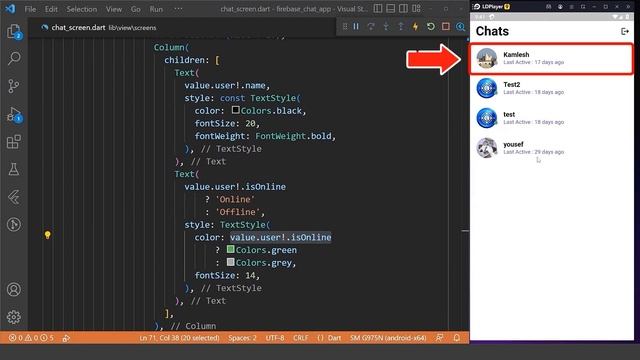Click Step Over in debug toolbar

371,27
